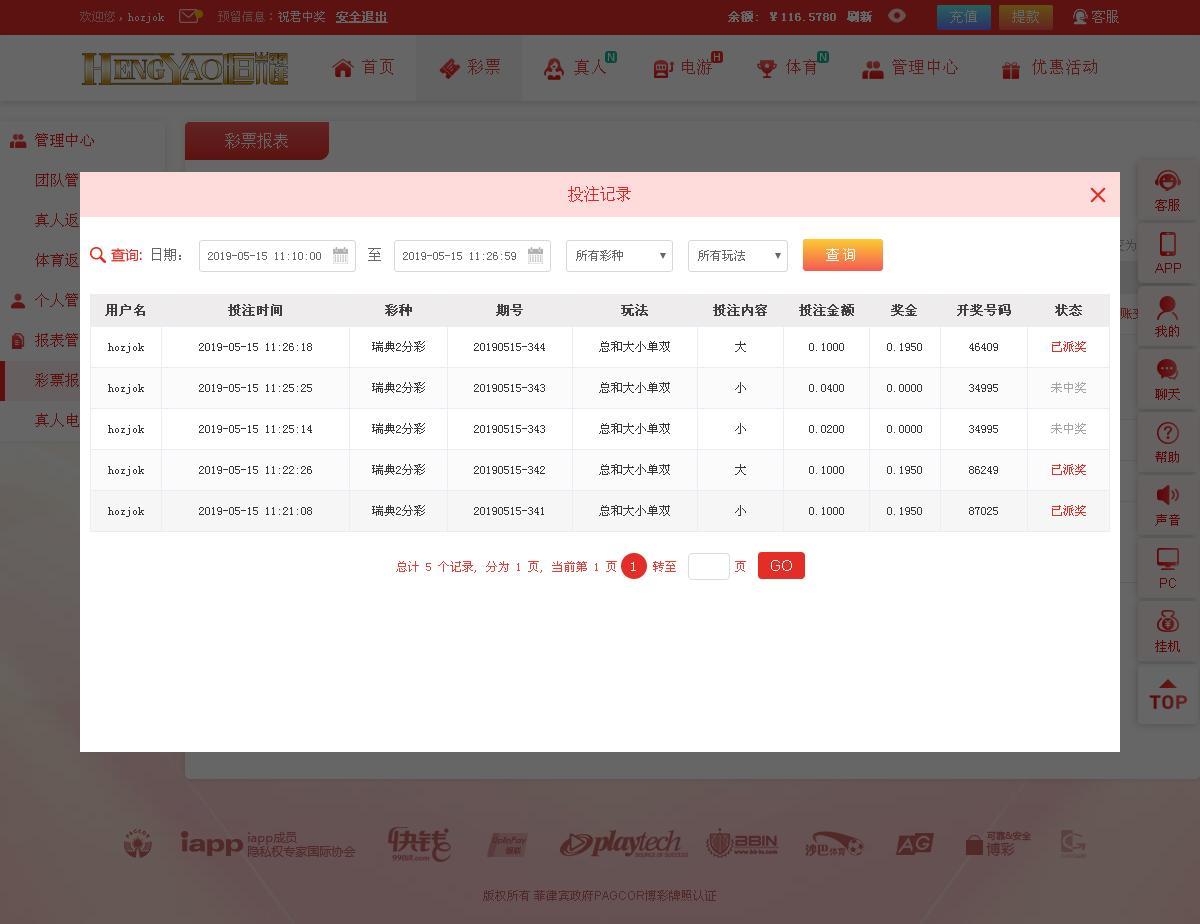Toggle the 声音 sound speaker icon

coord(1167,497)
